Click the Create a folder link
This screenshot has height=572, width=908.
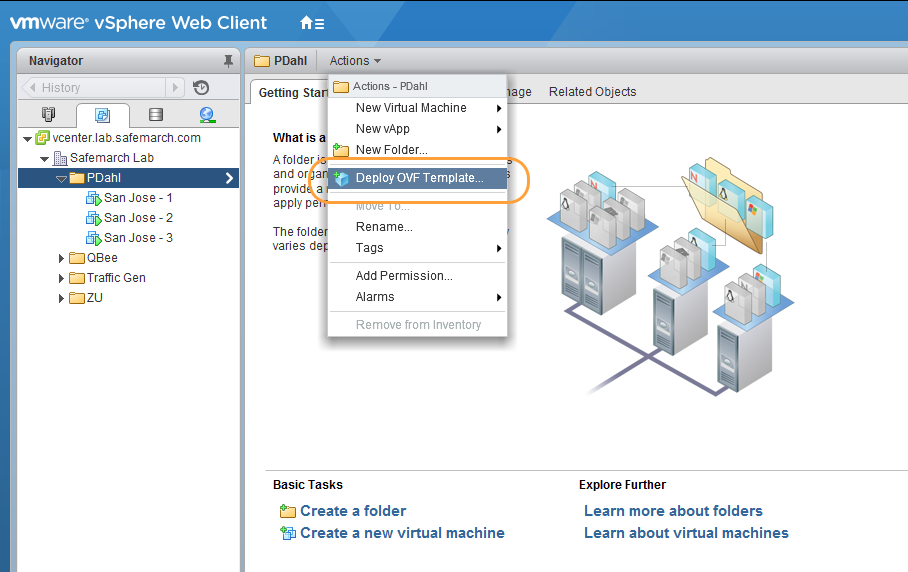pyautogui.click(x=353, y=511)
